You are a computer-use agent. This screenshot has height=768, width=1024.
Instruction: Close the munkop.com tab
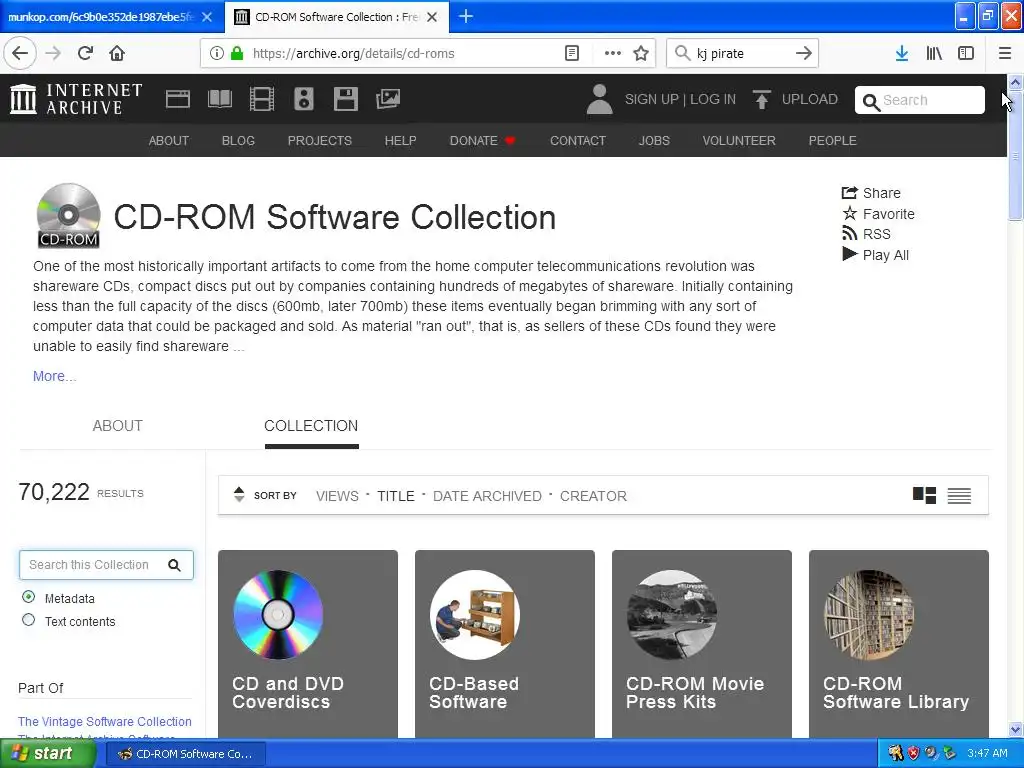207,17
